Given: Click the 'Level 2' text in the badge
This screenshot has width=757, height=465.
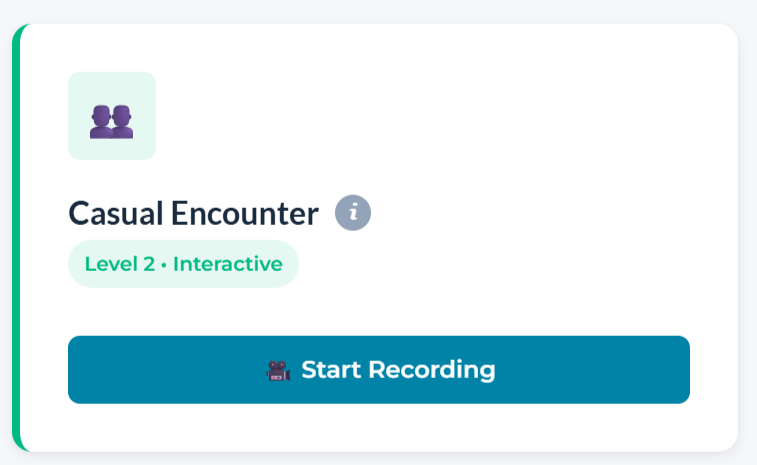Looking at the screenshot, I should pos(121,264).
